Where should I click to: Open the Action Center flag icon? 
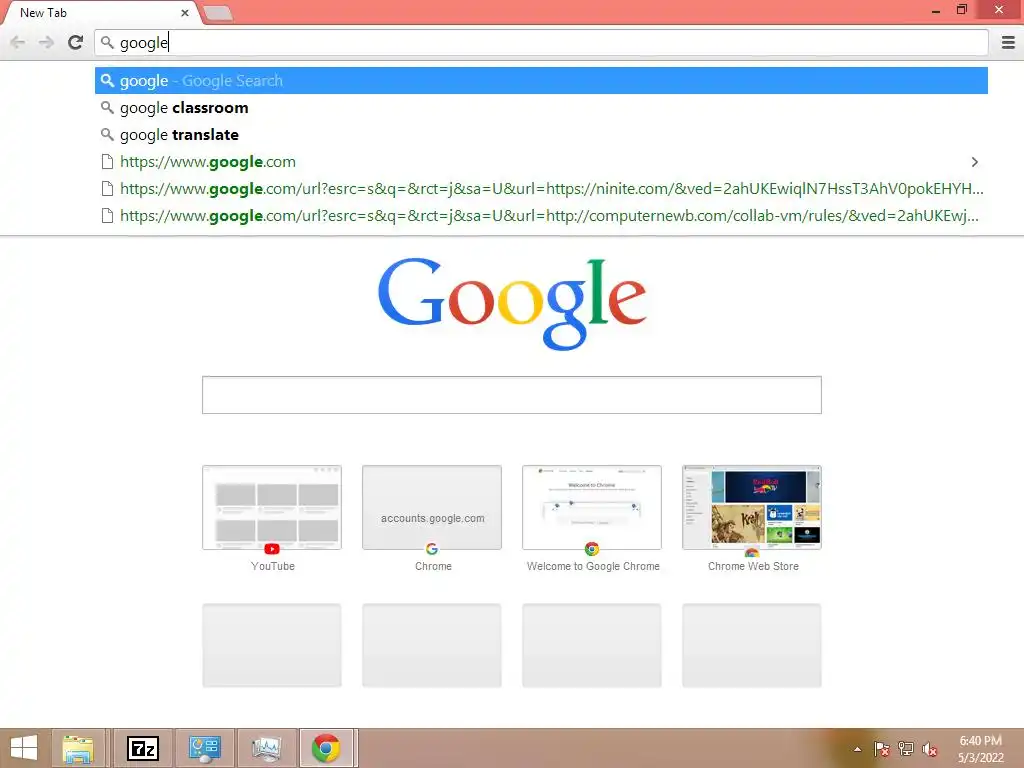(882, 749)
